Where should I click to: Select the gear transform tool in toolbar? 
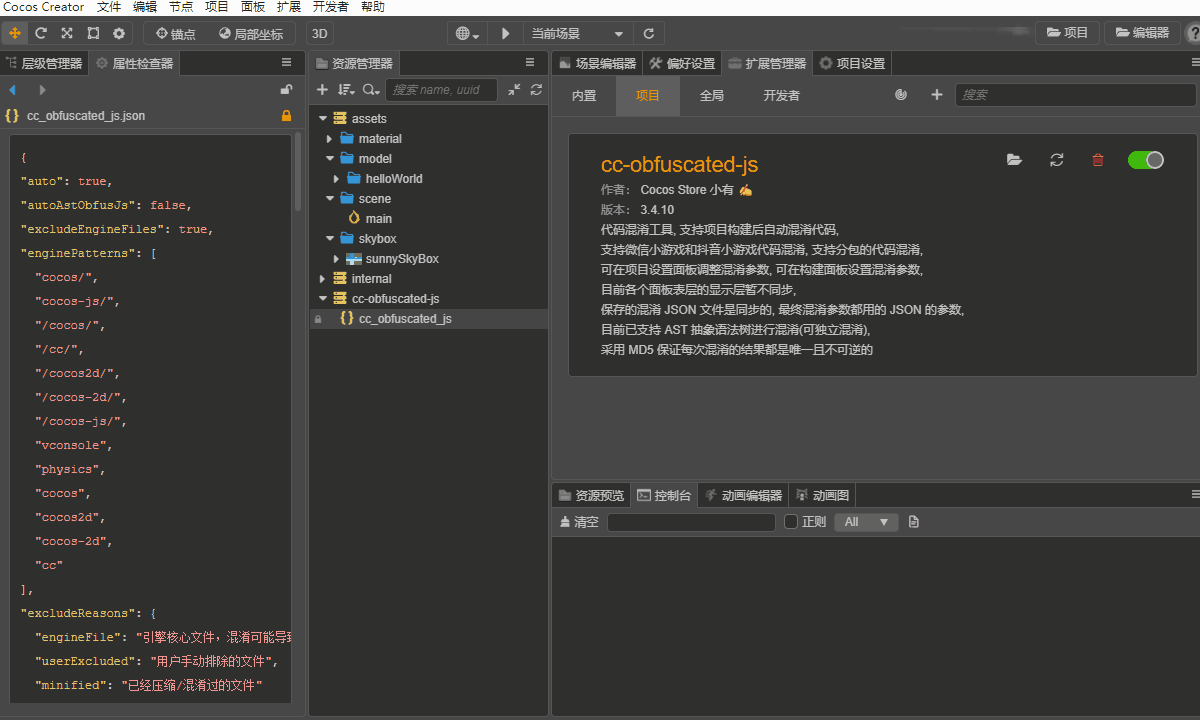coord(119,33)
